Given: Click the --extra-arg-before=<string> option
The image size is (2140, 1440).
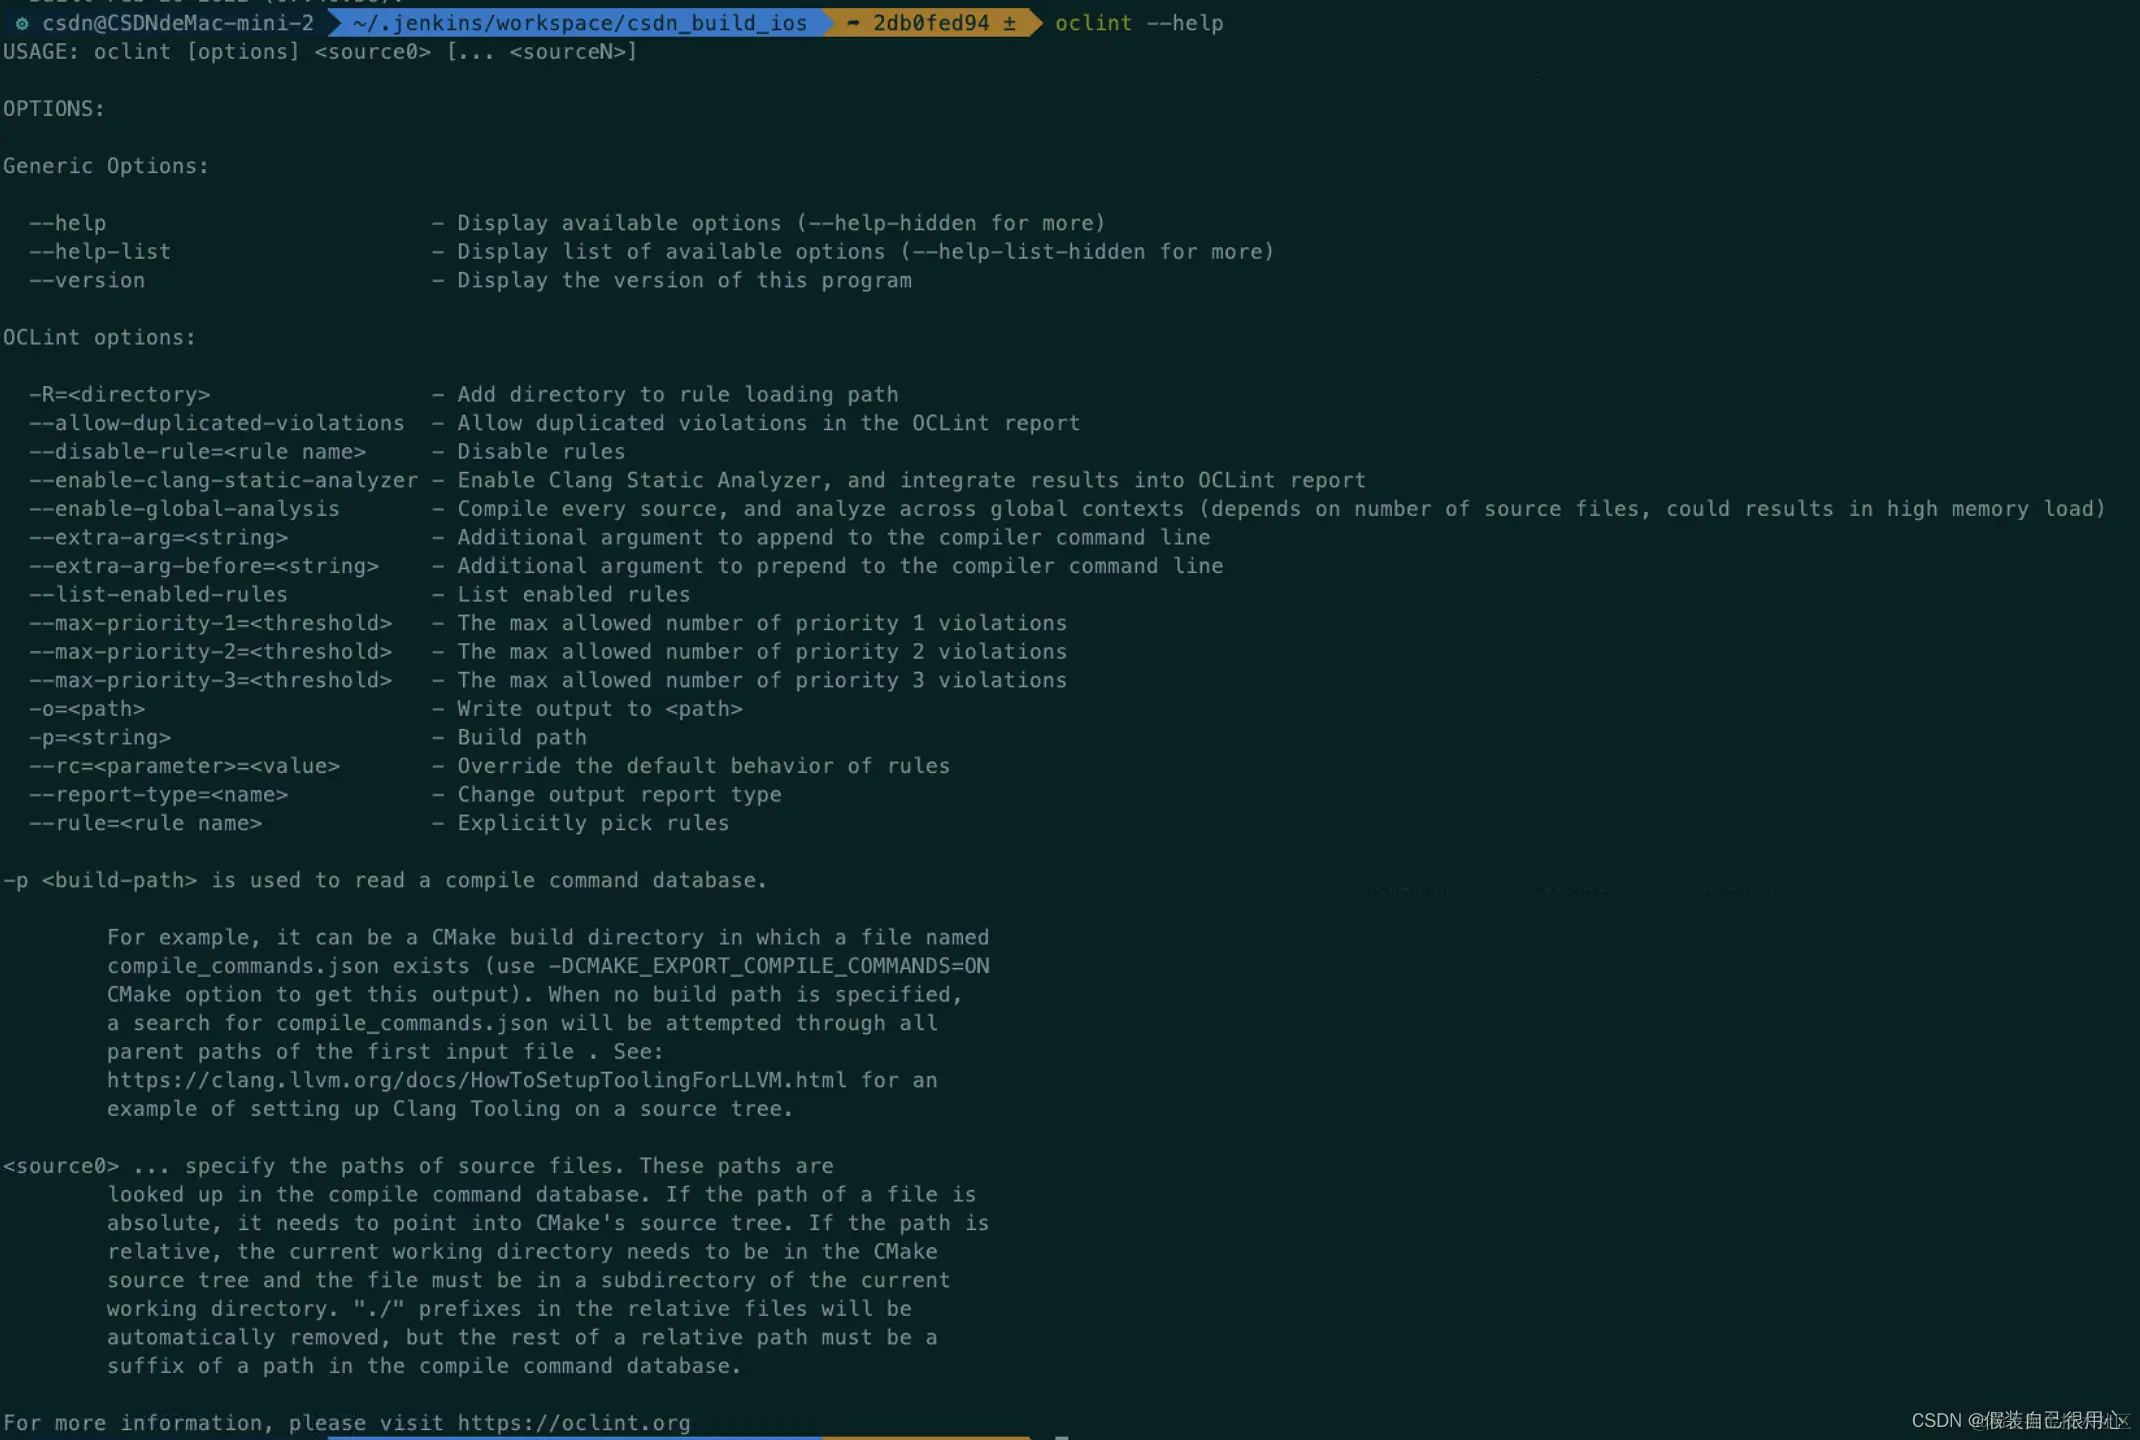Looking at the screenshot, I should (204, 567).
